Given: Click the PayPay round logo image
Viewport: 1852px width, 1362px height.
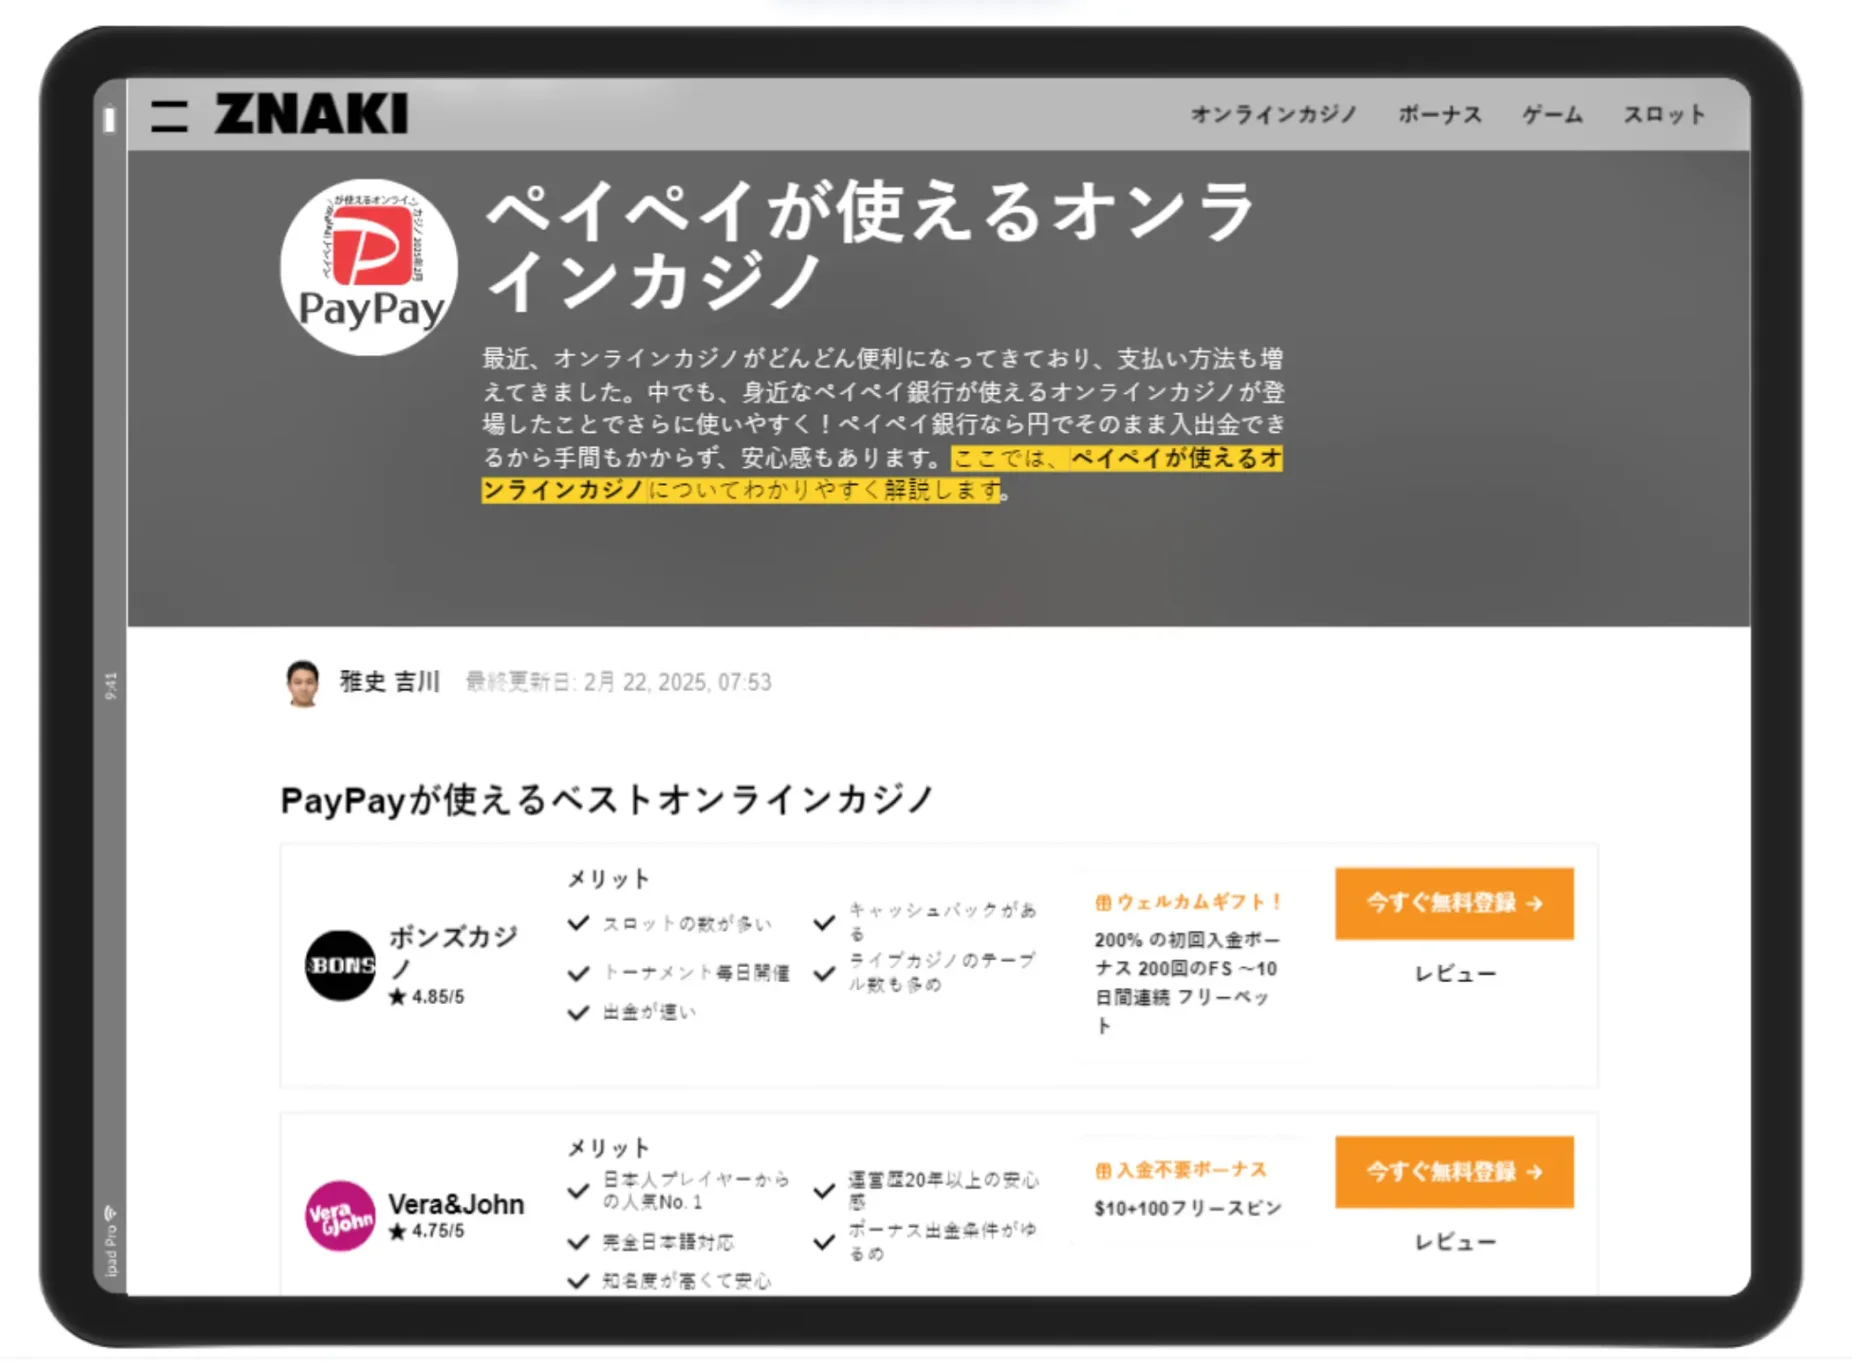Looking at the screenshot, I should 369,268.
